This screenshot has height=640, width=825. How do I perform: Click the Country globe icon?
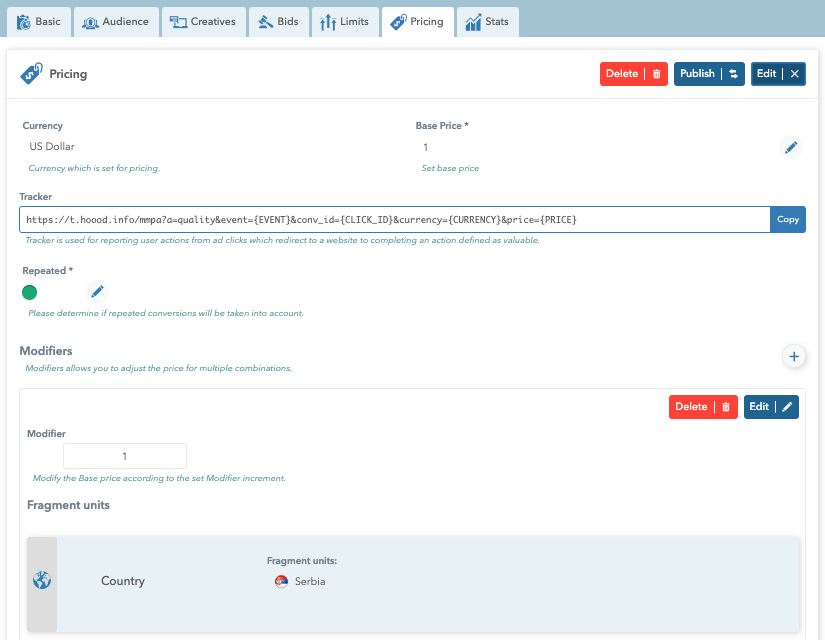pyautogui.click(x=42, y=580)
